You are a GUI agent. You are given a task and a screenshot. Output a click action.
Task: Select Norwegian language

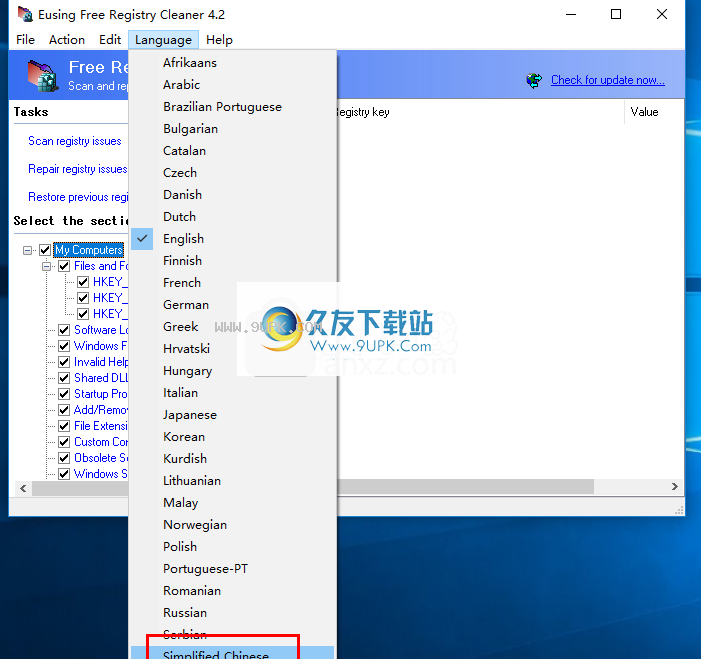[232, 525]
